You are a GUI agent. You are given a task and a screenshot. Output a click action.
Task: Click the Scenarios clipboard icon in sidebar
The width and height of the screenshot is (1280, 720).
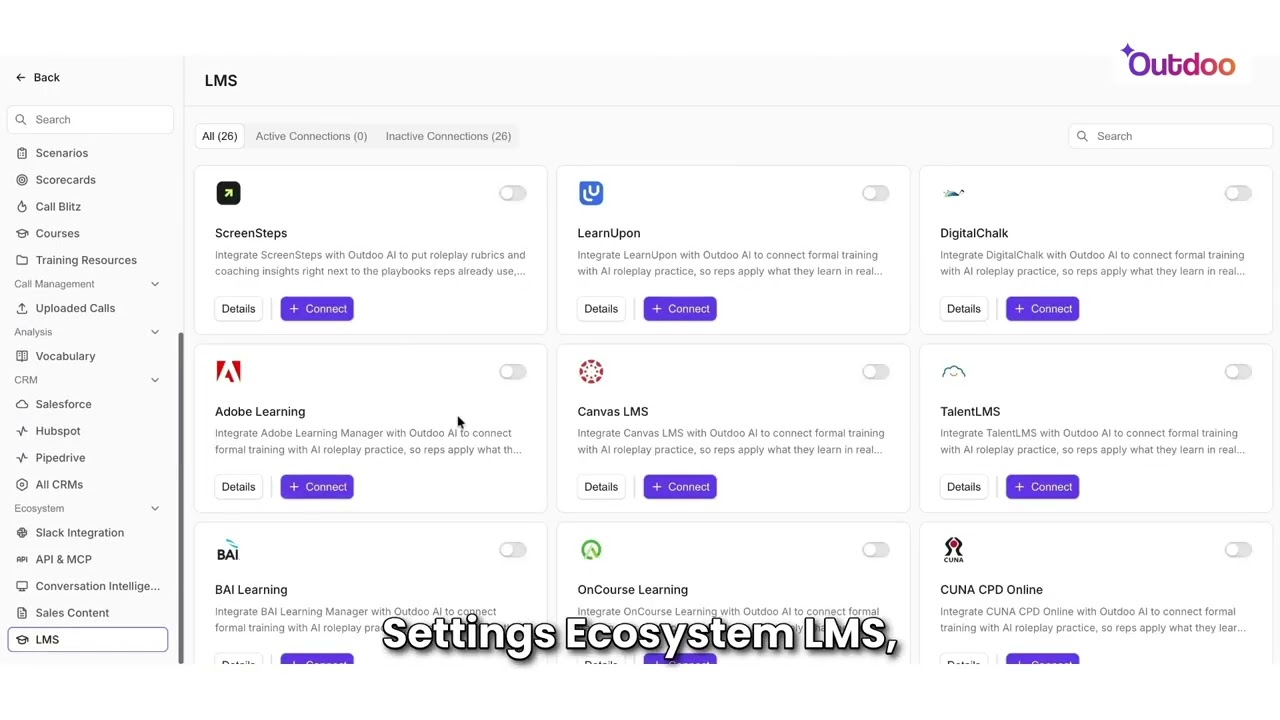(x=22, y=153)
